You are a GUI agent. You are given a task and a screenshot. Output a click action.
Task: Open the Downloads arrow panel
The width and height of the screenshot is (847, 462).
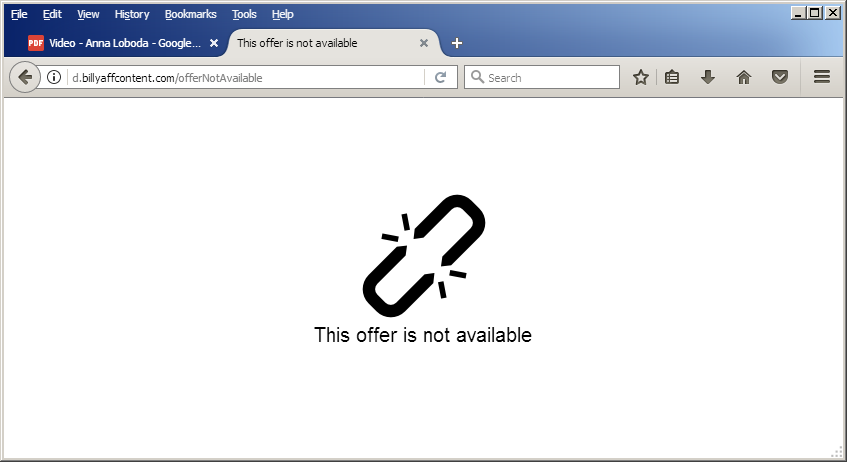coord(708,77)
